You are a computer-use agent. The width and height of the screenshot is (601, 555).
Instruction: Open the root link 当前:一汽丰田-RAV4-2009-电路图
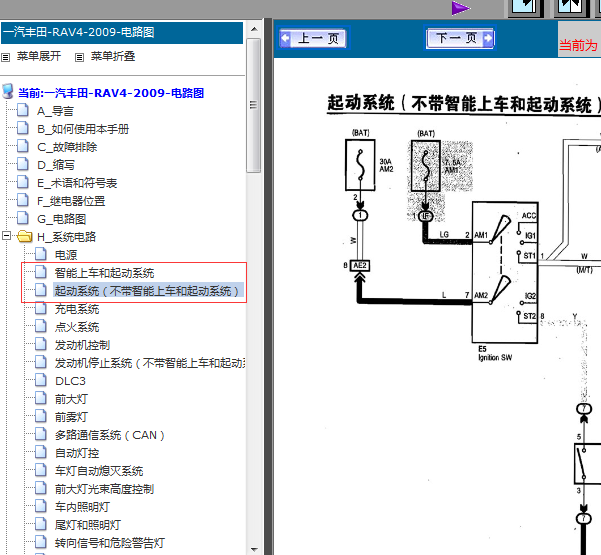coord(111,93)
